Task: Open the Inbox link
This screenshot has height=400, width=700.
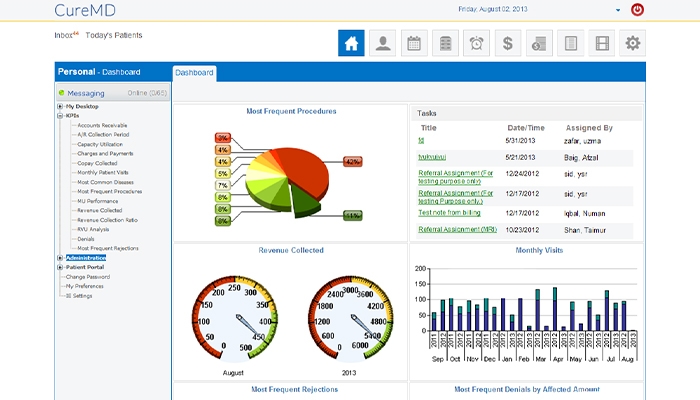Action: coord(65,35)
